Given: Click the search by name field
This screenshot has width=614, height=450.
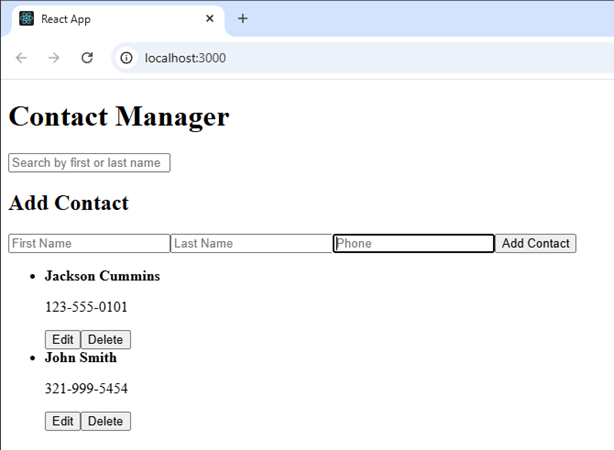Looking at the screenshot, I should [x=89, y=163].
